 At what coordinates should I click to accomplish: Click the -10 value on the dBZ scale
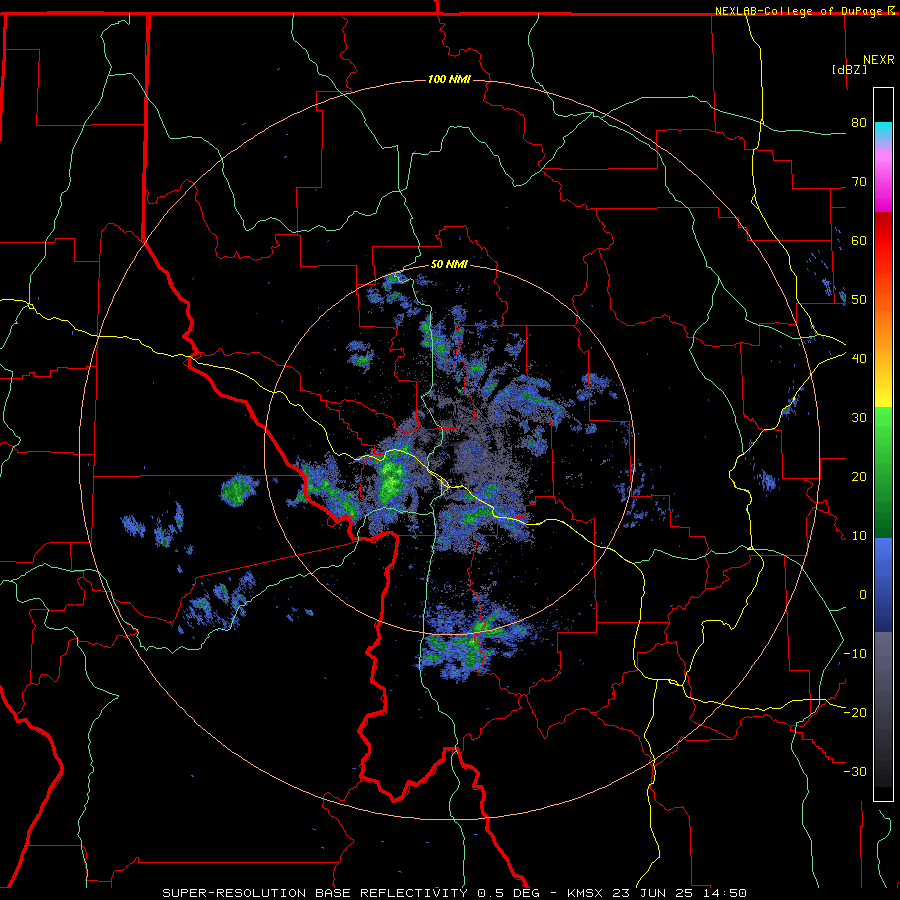pyautogui.click(x=855, y=654)
